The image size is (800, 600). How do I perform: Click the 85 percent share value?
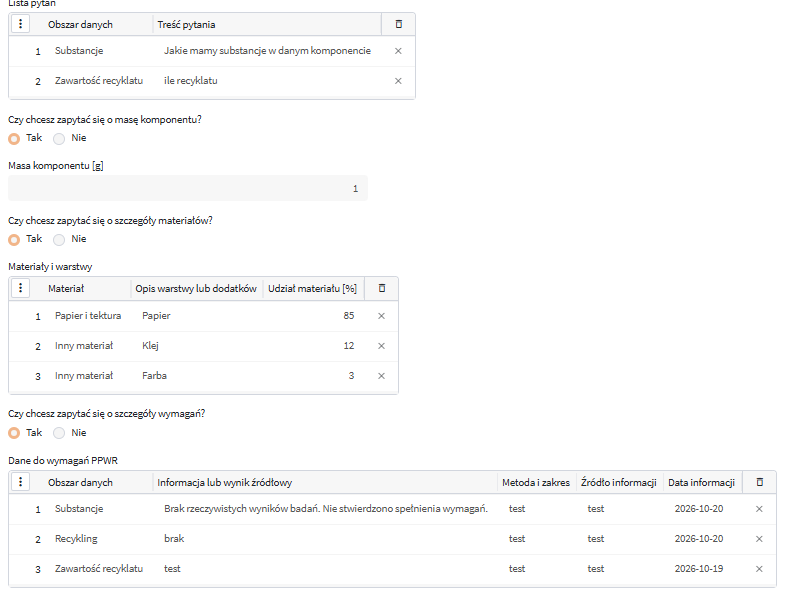point(348,316)
